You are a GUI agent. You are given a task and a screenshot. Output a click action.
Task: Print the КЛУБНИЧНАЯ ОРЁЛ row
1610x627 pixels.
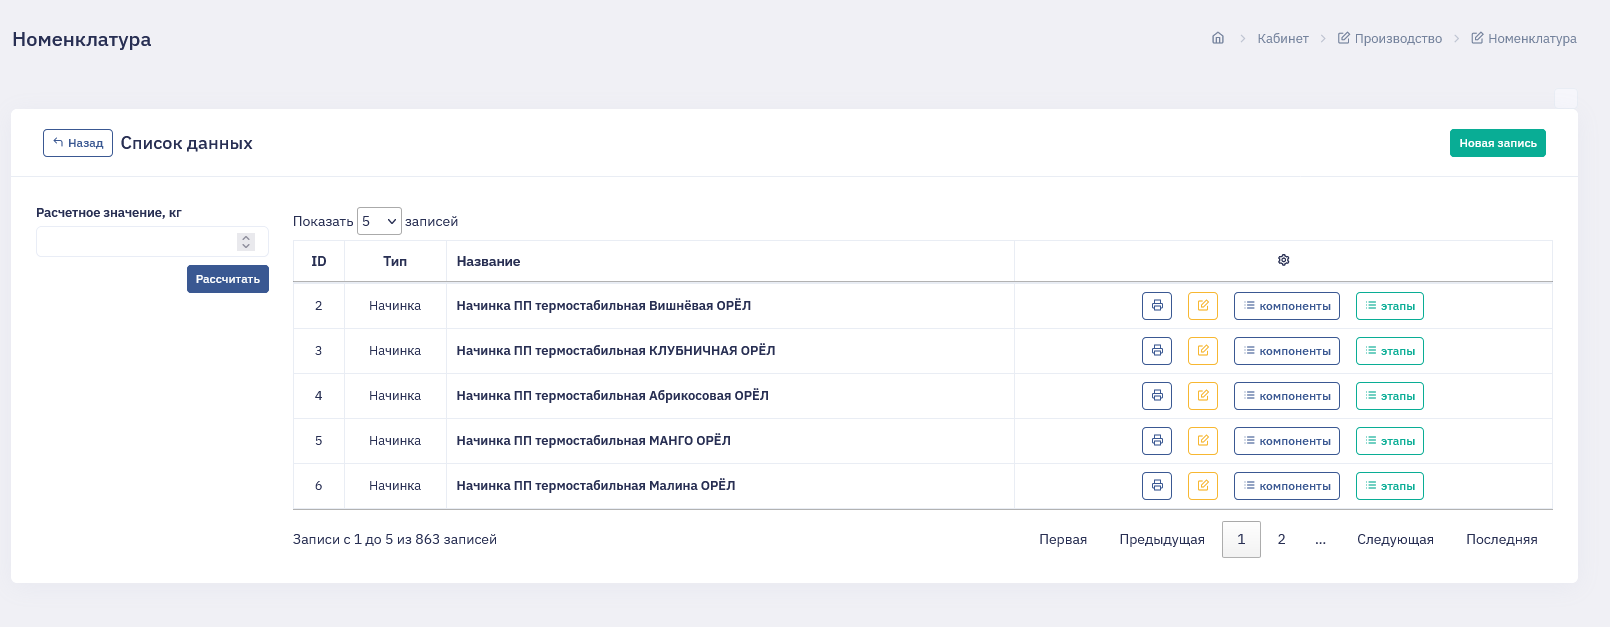[1157, 351]
